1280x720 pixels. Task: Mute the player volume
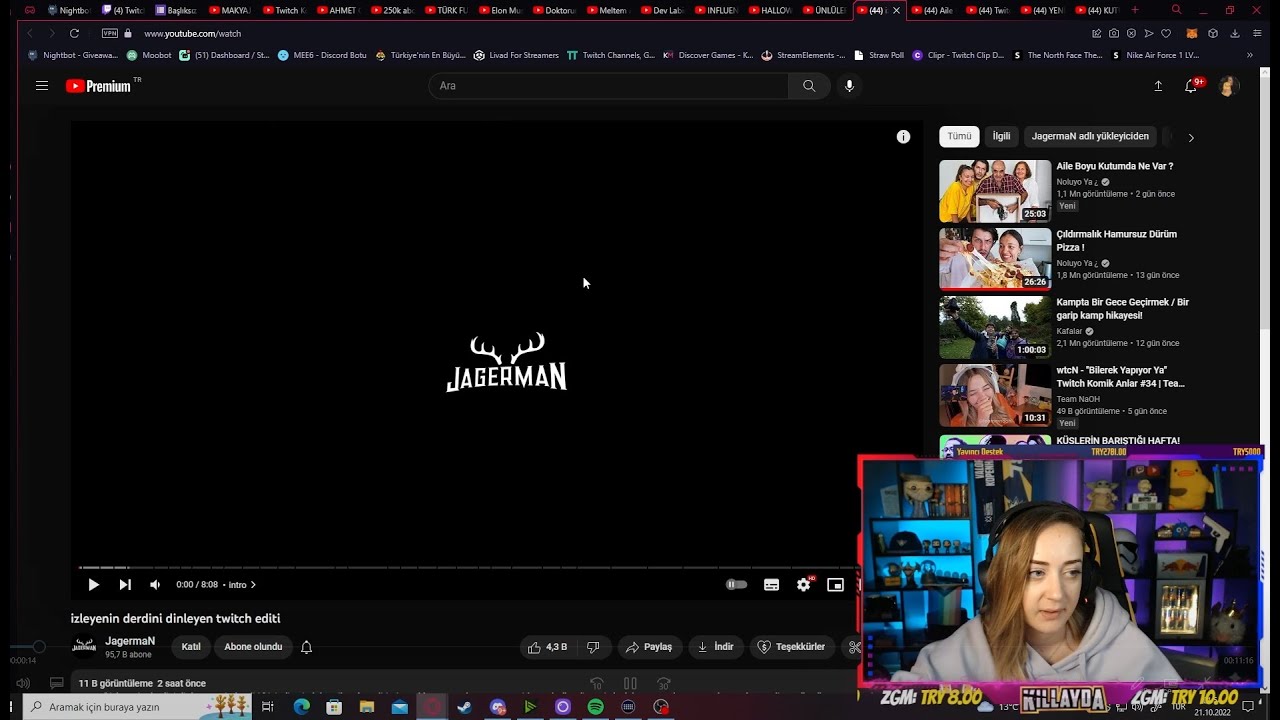coord(155,585)
